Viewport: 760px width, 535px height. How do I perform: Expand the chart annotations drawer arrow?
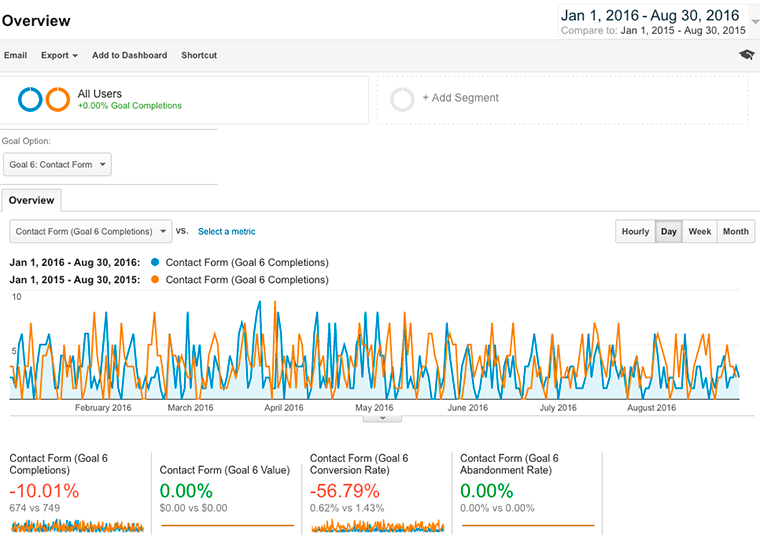click(x=382, y=419)
